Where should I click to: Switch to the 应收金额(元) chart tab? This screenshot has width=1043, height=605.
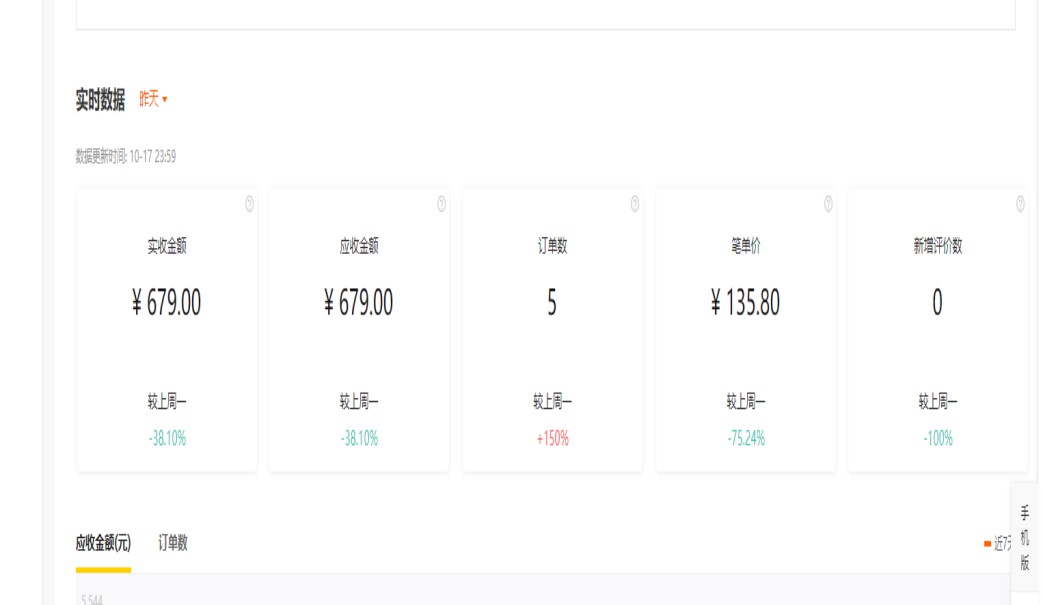[103, 543]
